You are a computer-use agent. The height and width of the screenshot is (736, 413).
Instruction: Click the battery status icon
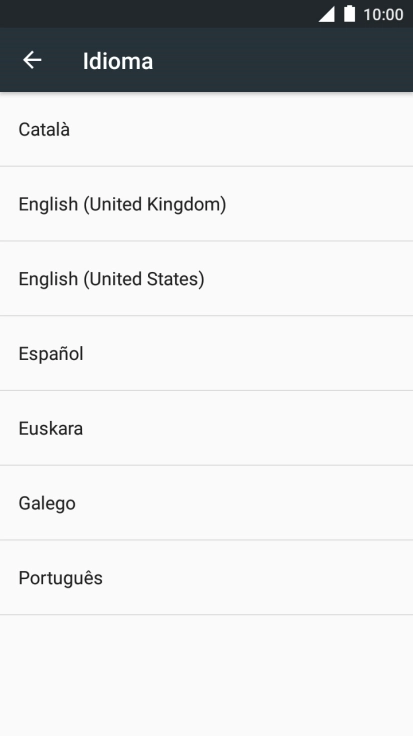coord(349,14)
